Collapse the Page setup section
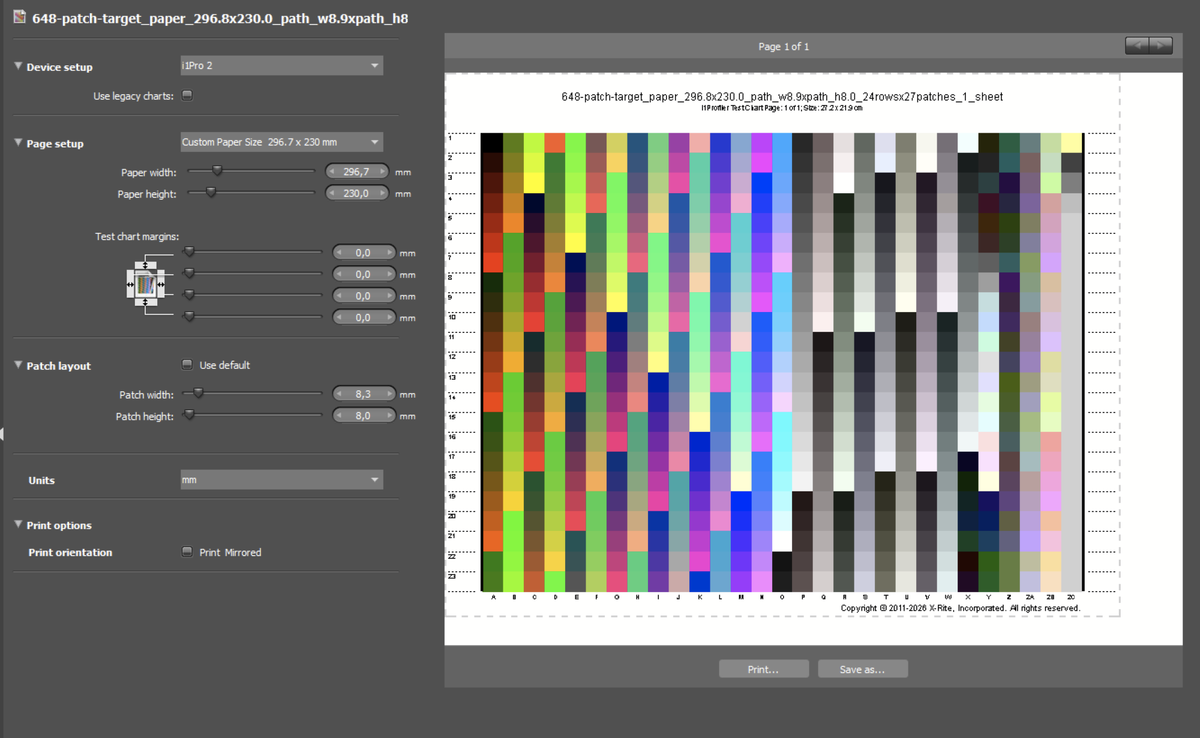The width and height of the screenshot is (1200, 738). pyautogui.click(x=19, y=143)
